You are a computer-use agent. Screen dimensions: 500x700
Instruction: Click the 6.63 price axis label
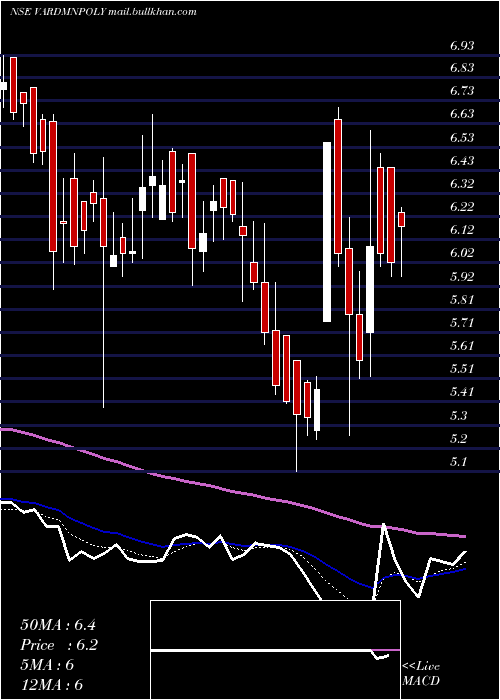462,114
